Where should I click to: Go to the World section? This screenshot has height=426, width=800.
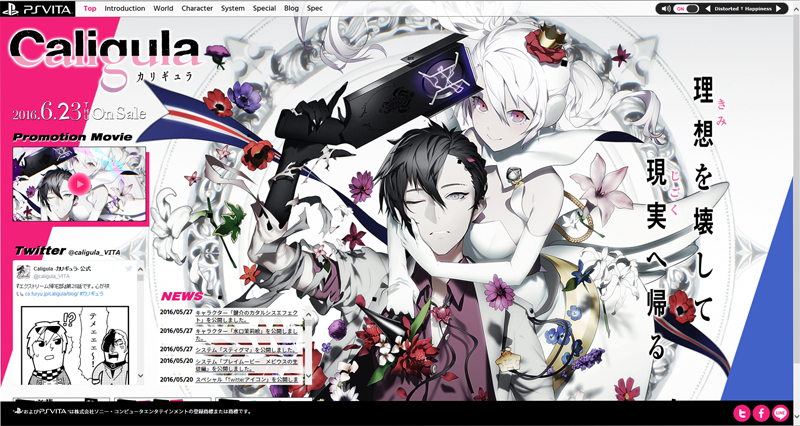pyautogui.click(x=163, y=8)
